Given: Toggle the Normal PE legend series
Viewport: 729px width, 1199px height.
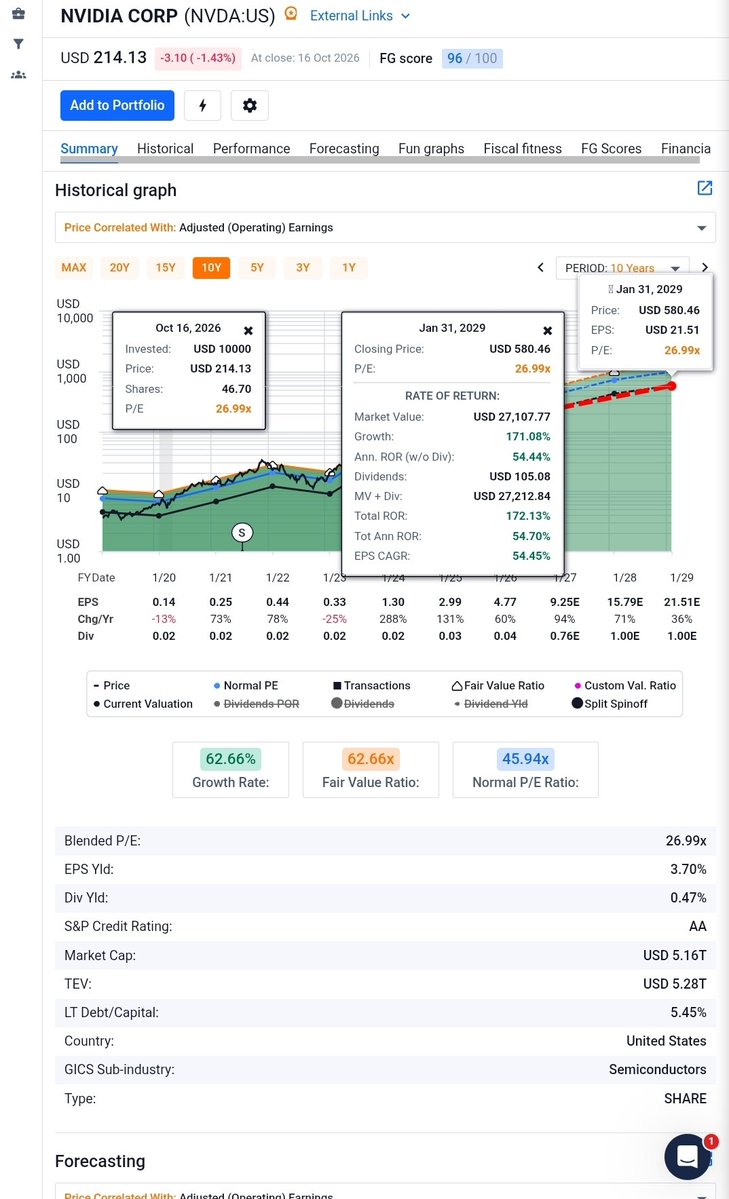Looking at the screenshot, I should 246,685.
